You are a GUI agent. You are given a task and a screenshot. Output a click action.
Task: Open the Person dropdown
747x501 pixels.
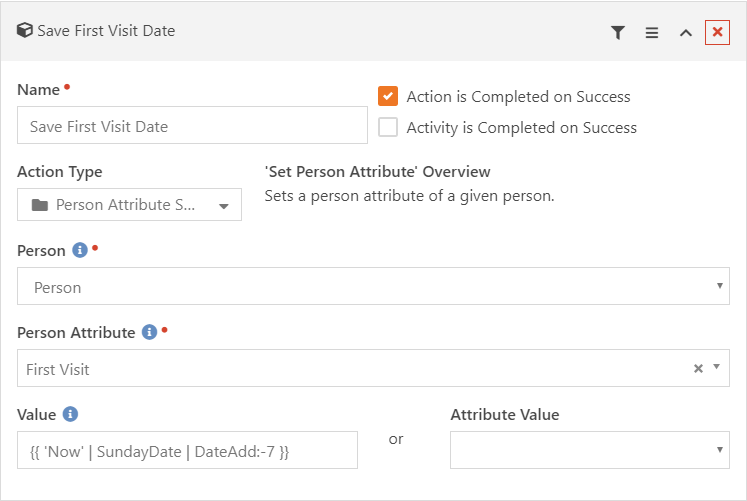click(x=373, y=286)
